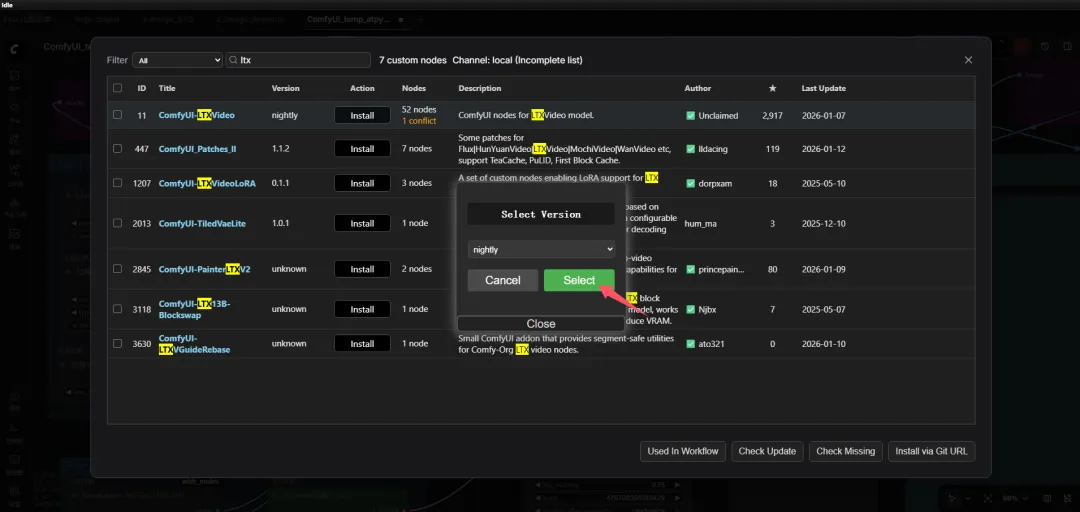Click the ComfyUI logo icon
The width and height of the screenshot is (1080, 512).
tap(15, 48)
